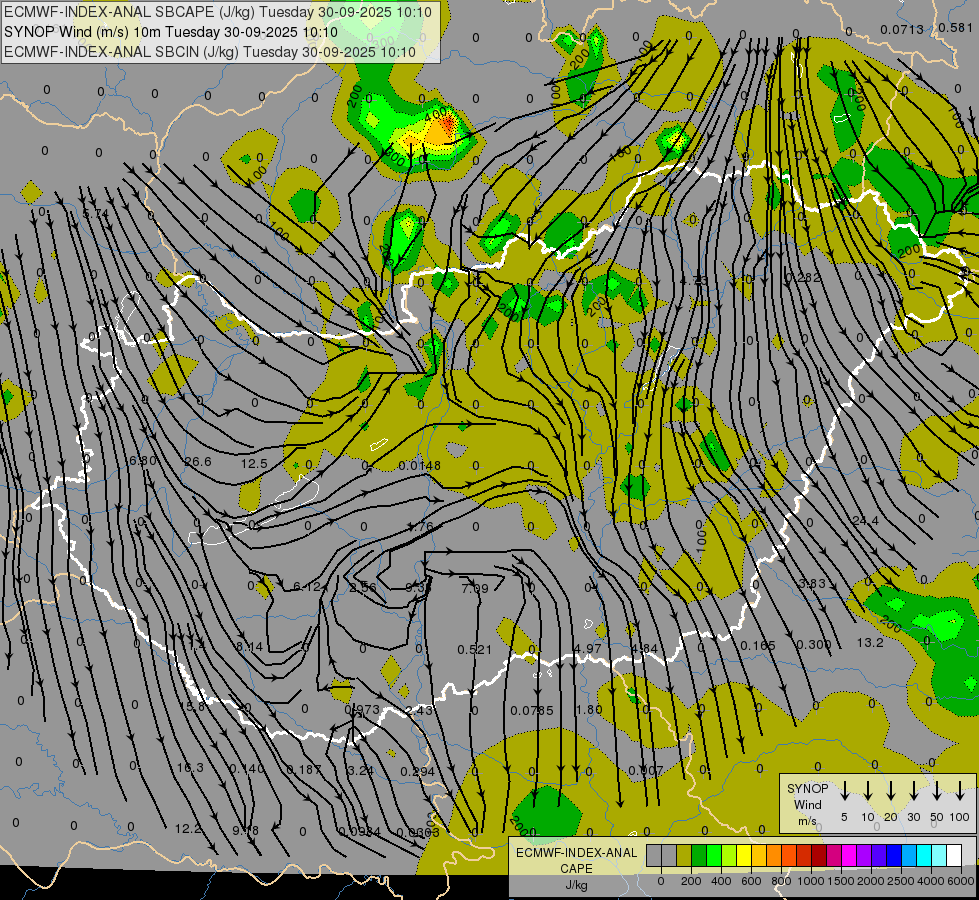The height and width of the screenshot is (900, 979).
Task: Click the 400 contour label on orange CAPE peak
Action: 436,114
